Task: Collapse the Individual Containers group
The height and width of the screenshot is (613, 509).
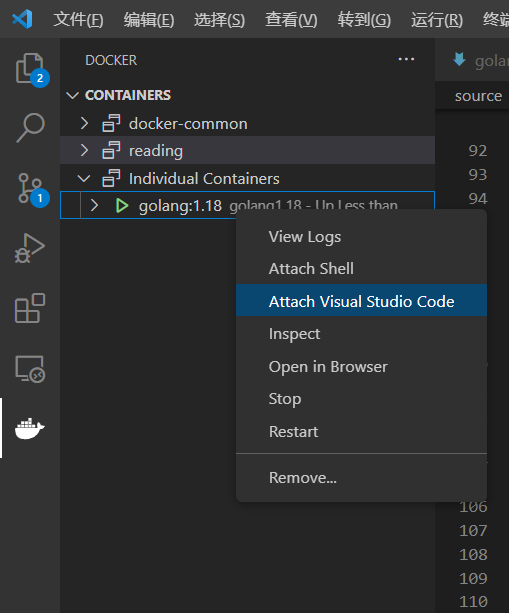Action: [84, 179]
